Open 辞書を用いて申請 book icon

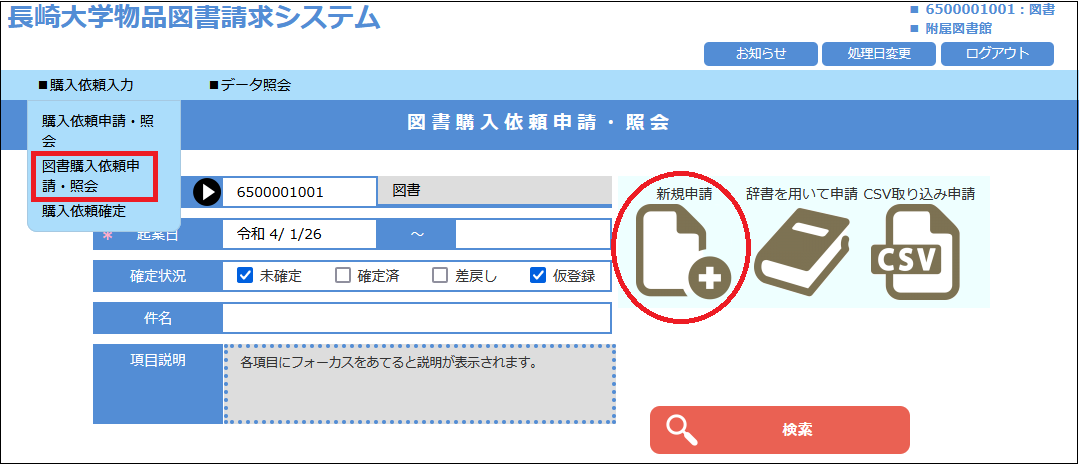(802, 252)
